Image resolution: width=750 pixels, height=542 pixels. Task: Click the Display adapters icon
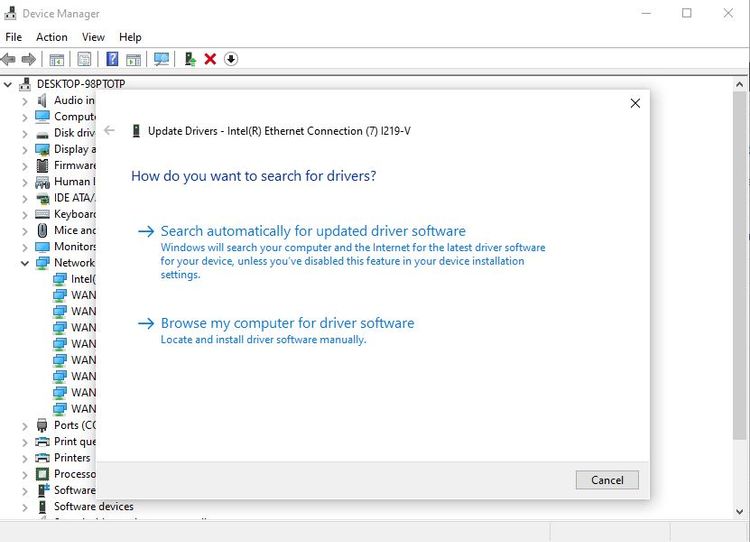(x=42, y=149)
